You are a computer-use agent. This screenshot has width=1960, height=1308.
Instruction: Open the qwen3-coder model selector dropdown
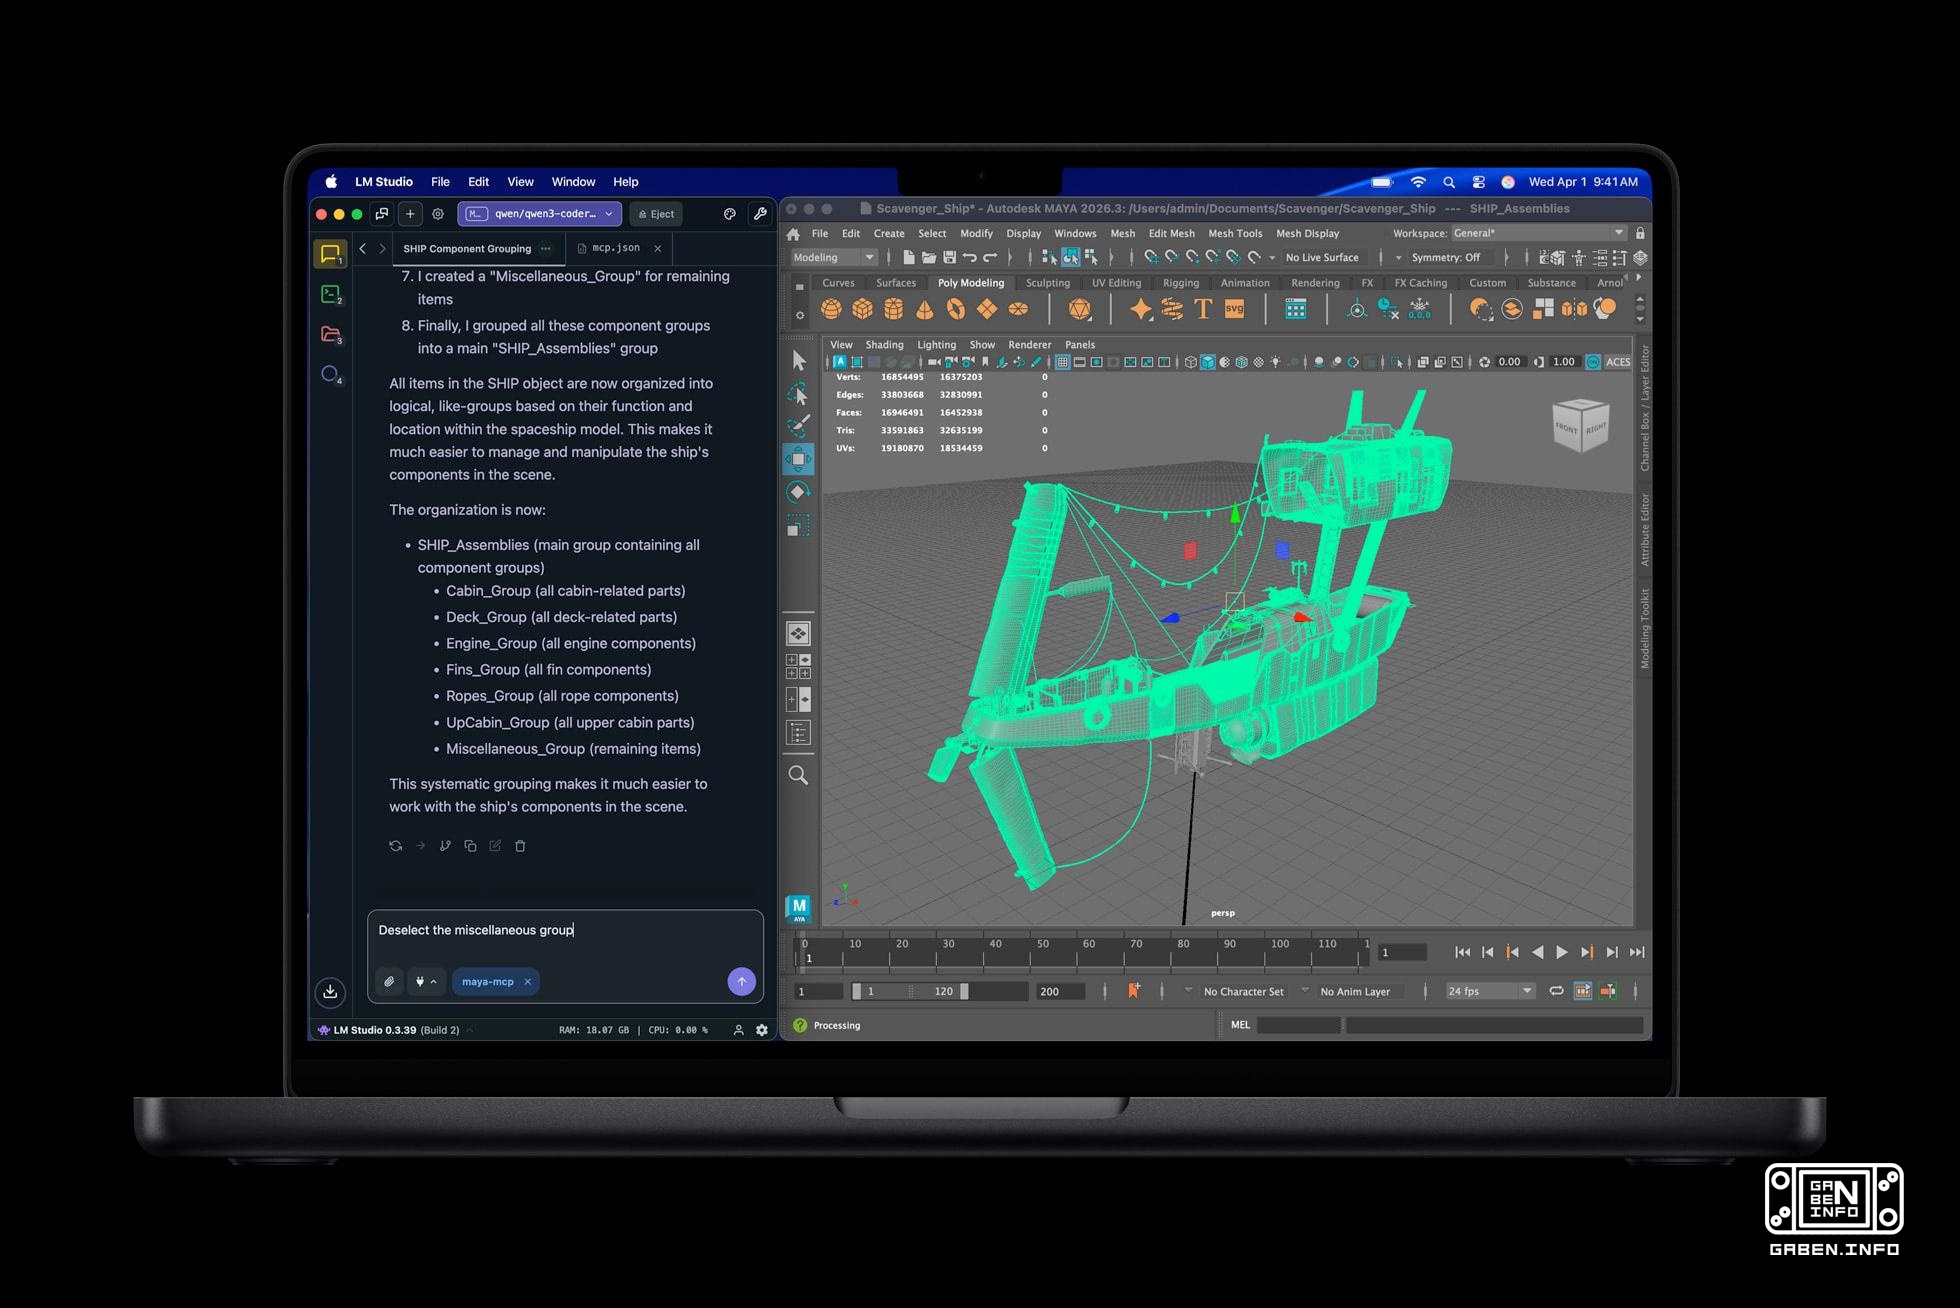tap(539, 213)
